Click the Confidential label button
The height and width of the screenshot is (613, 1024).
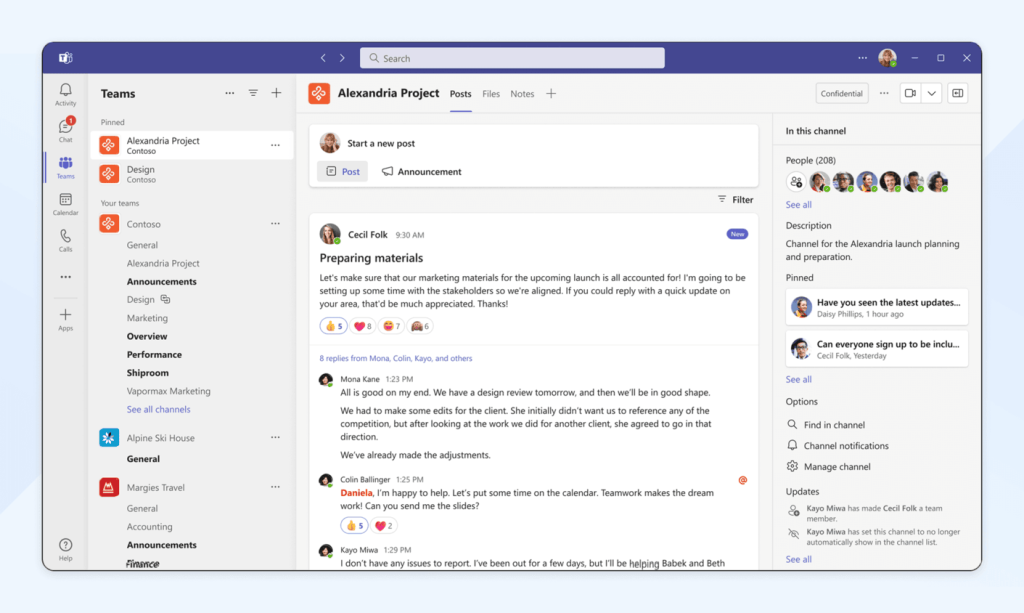[x=842, y=93]
